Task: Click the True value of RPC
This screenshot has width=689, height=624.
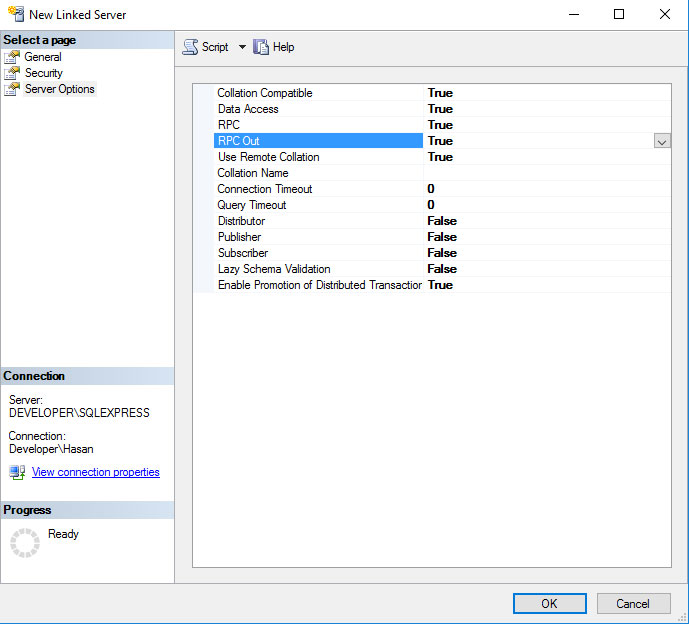Action: (440, 125)
